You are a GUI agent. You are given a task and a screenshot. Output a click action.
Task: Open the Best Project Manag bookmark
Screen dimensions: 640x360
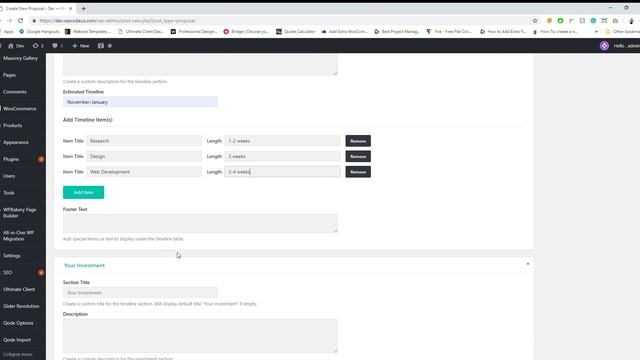coord(397,31)
